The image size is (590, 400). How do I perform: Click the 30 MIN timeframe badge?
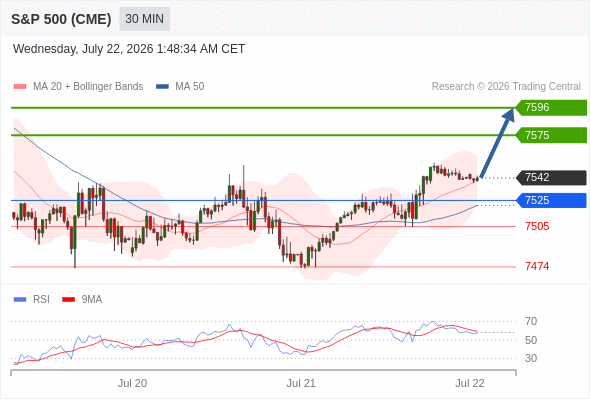(144, 19)
